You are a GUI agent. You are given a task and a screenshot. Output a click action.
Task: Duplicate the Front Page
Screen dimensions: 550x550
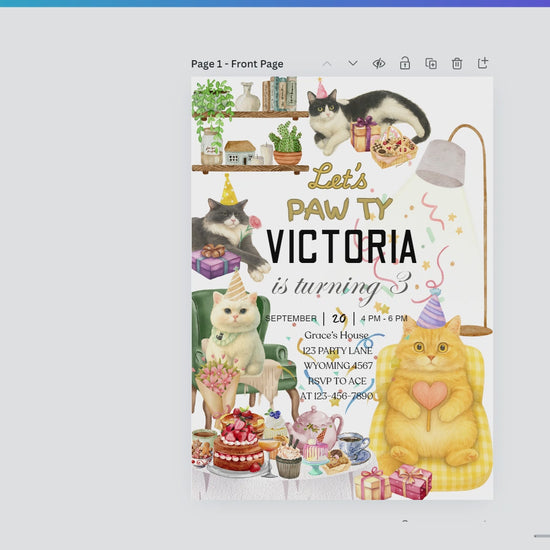(x=431, y=63)
